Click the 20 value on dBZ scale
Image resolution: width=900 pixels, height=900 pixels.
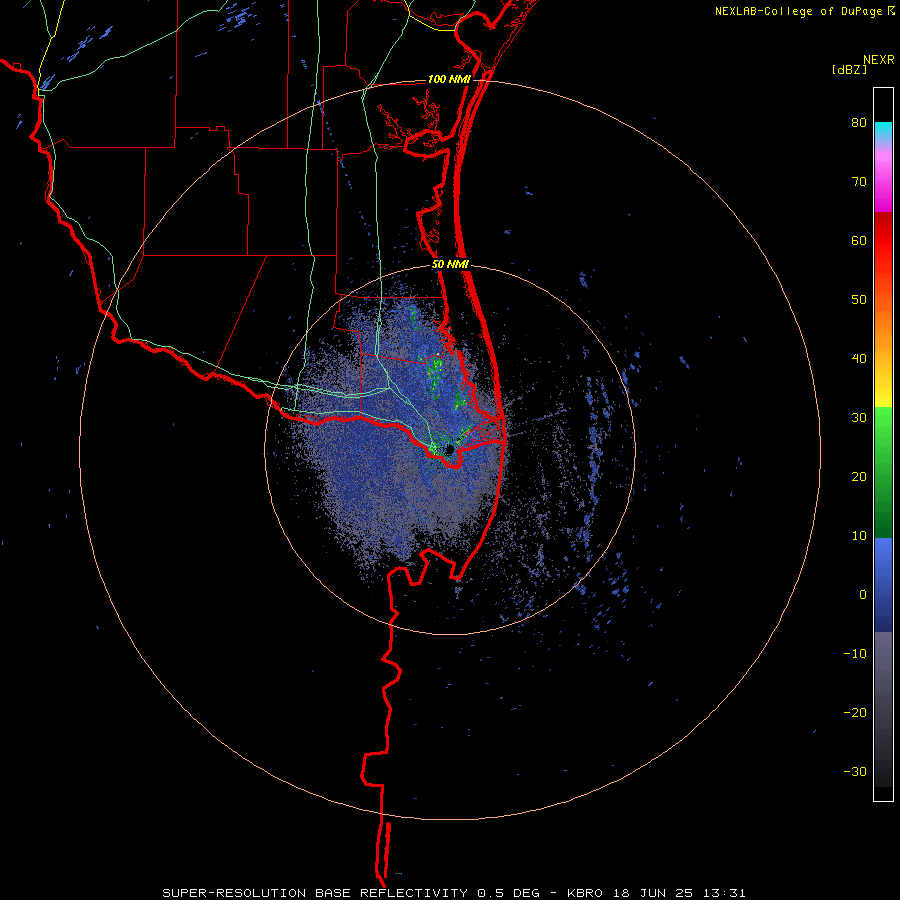point(859,477)
